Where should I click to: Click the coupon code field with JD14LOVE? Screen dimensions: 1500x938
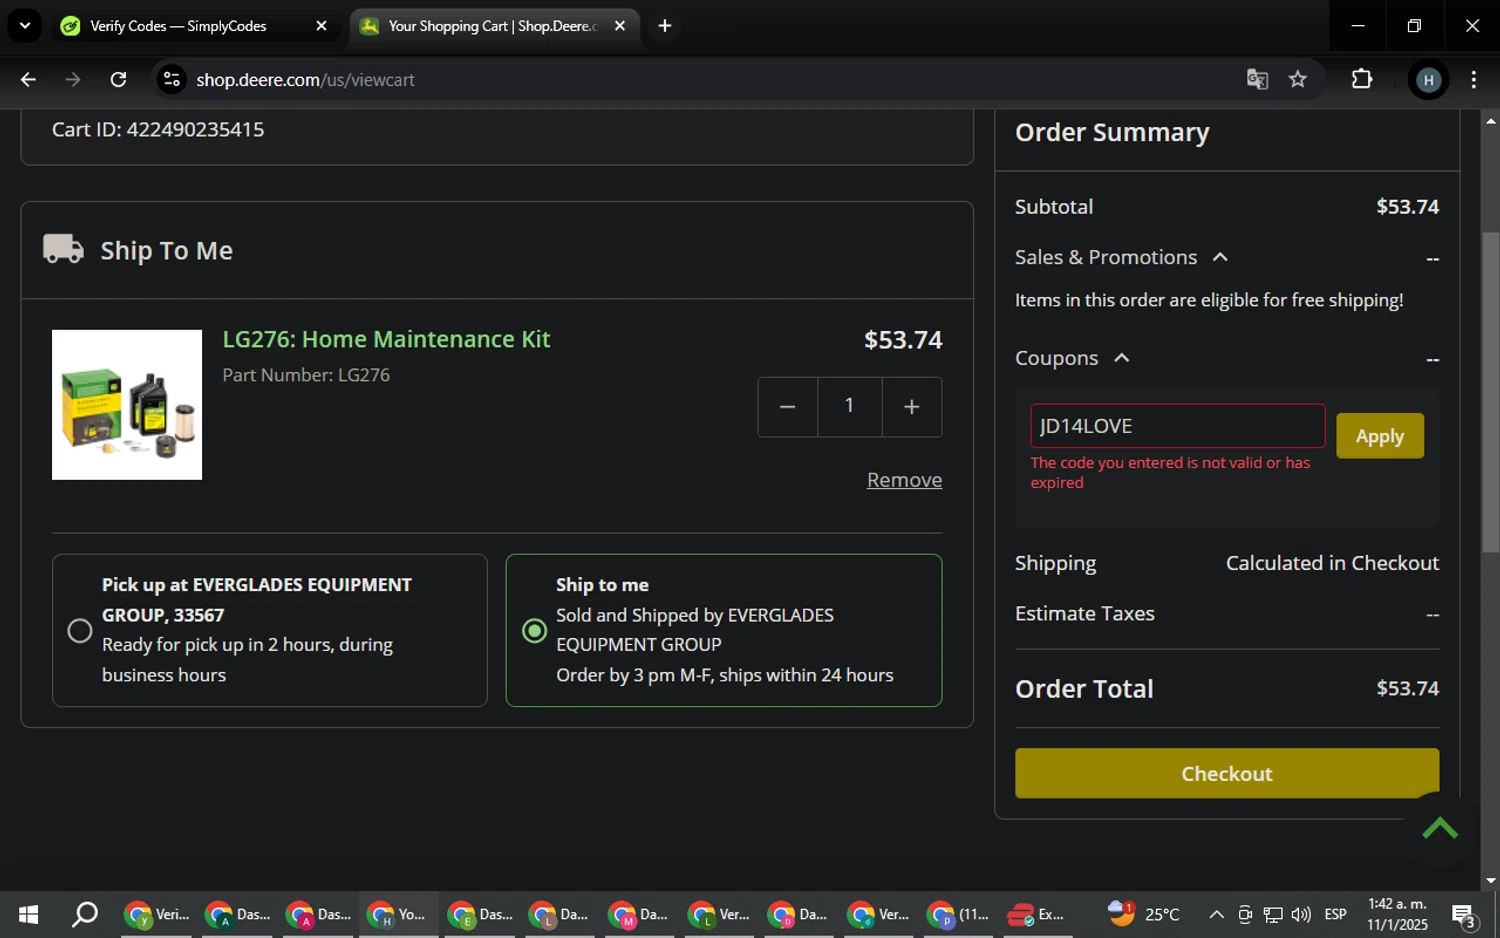pos(1178,426)
